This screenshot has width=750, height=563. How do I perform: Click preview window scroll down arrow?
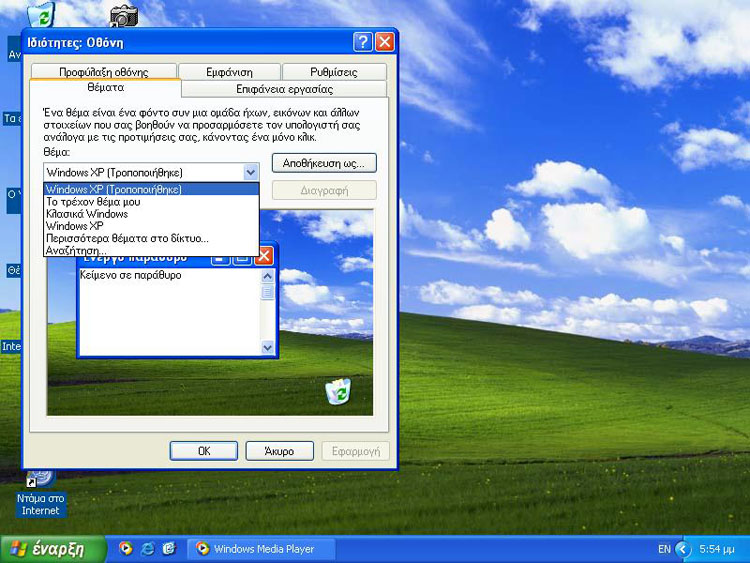pyautogui.click(x=267, y=348)
